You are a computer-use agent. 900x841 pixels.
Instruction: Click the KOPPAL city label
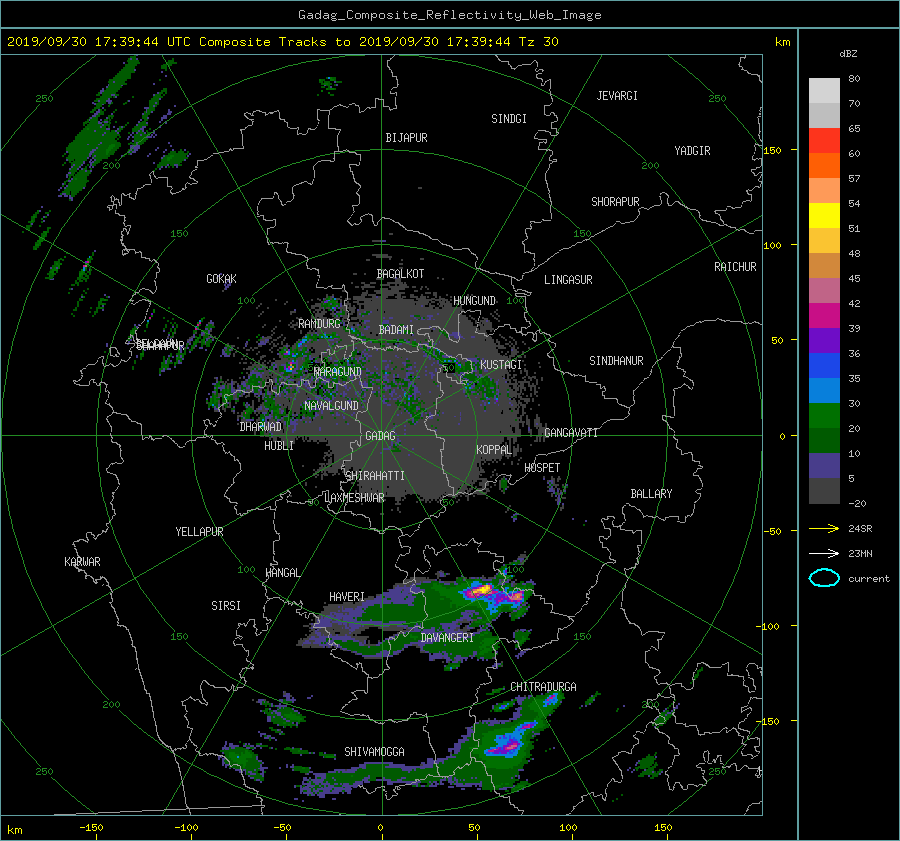pos(494,450)
